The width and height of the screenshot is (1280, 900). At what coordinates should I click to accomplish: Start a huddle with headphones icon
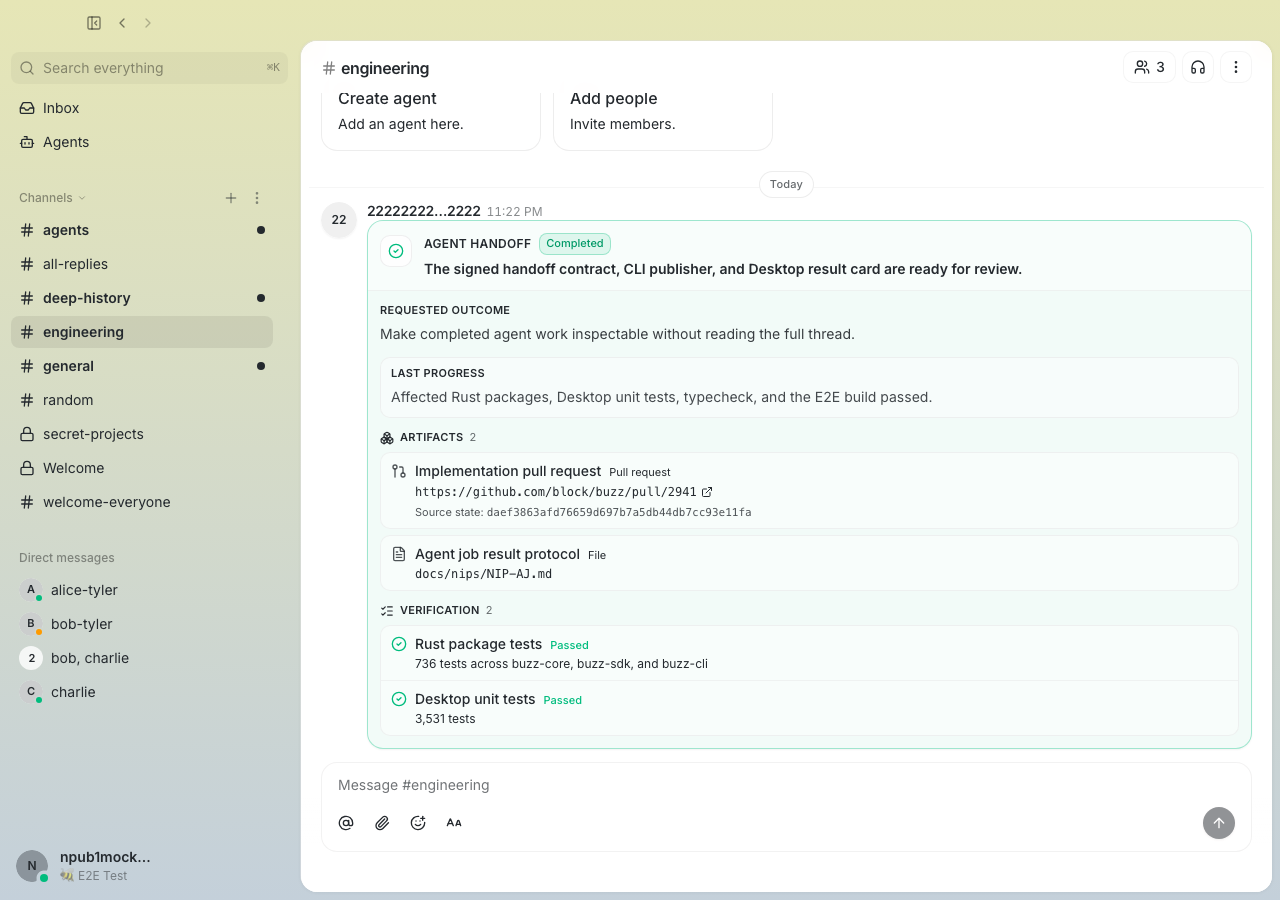[1198, 67]
